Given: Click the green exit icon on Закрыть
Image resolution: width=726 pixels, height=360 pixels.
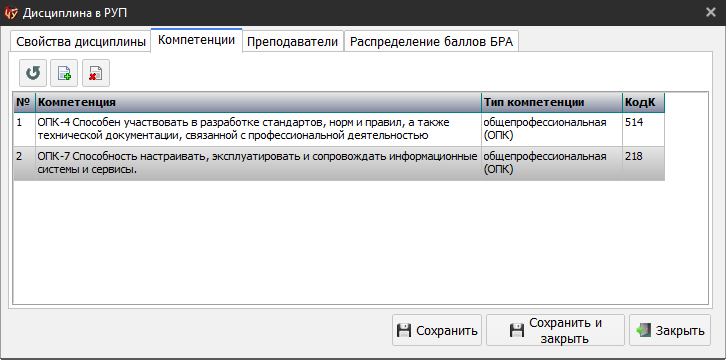Looking at the screenshot, I should tap(644, 330).
